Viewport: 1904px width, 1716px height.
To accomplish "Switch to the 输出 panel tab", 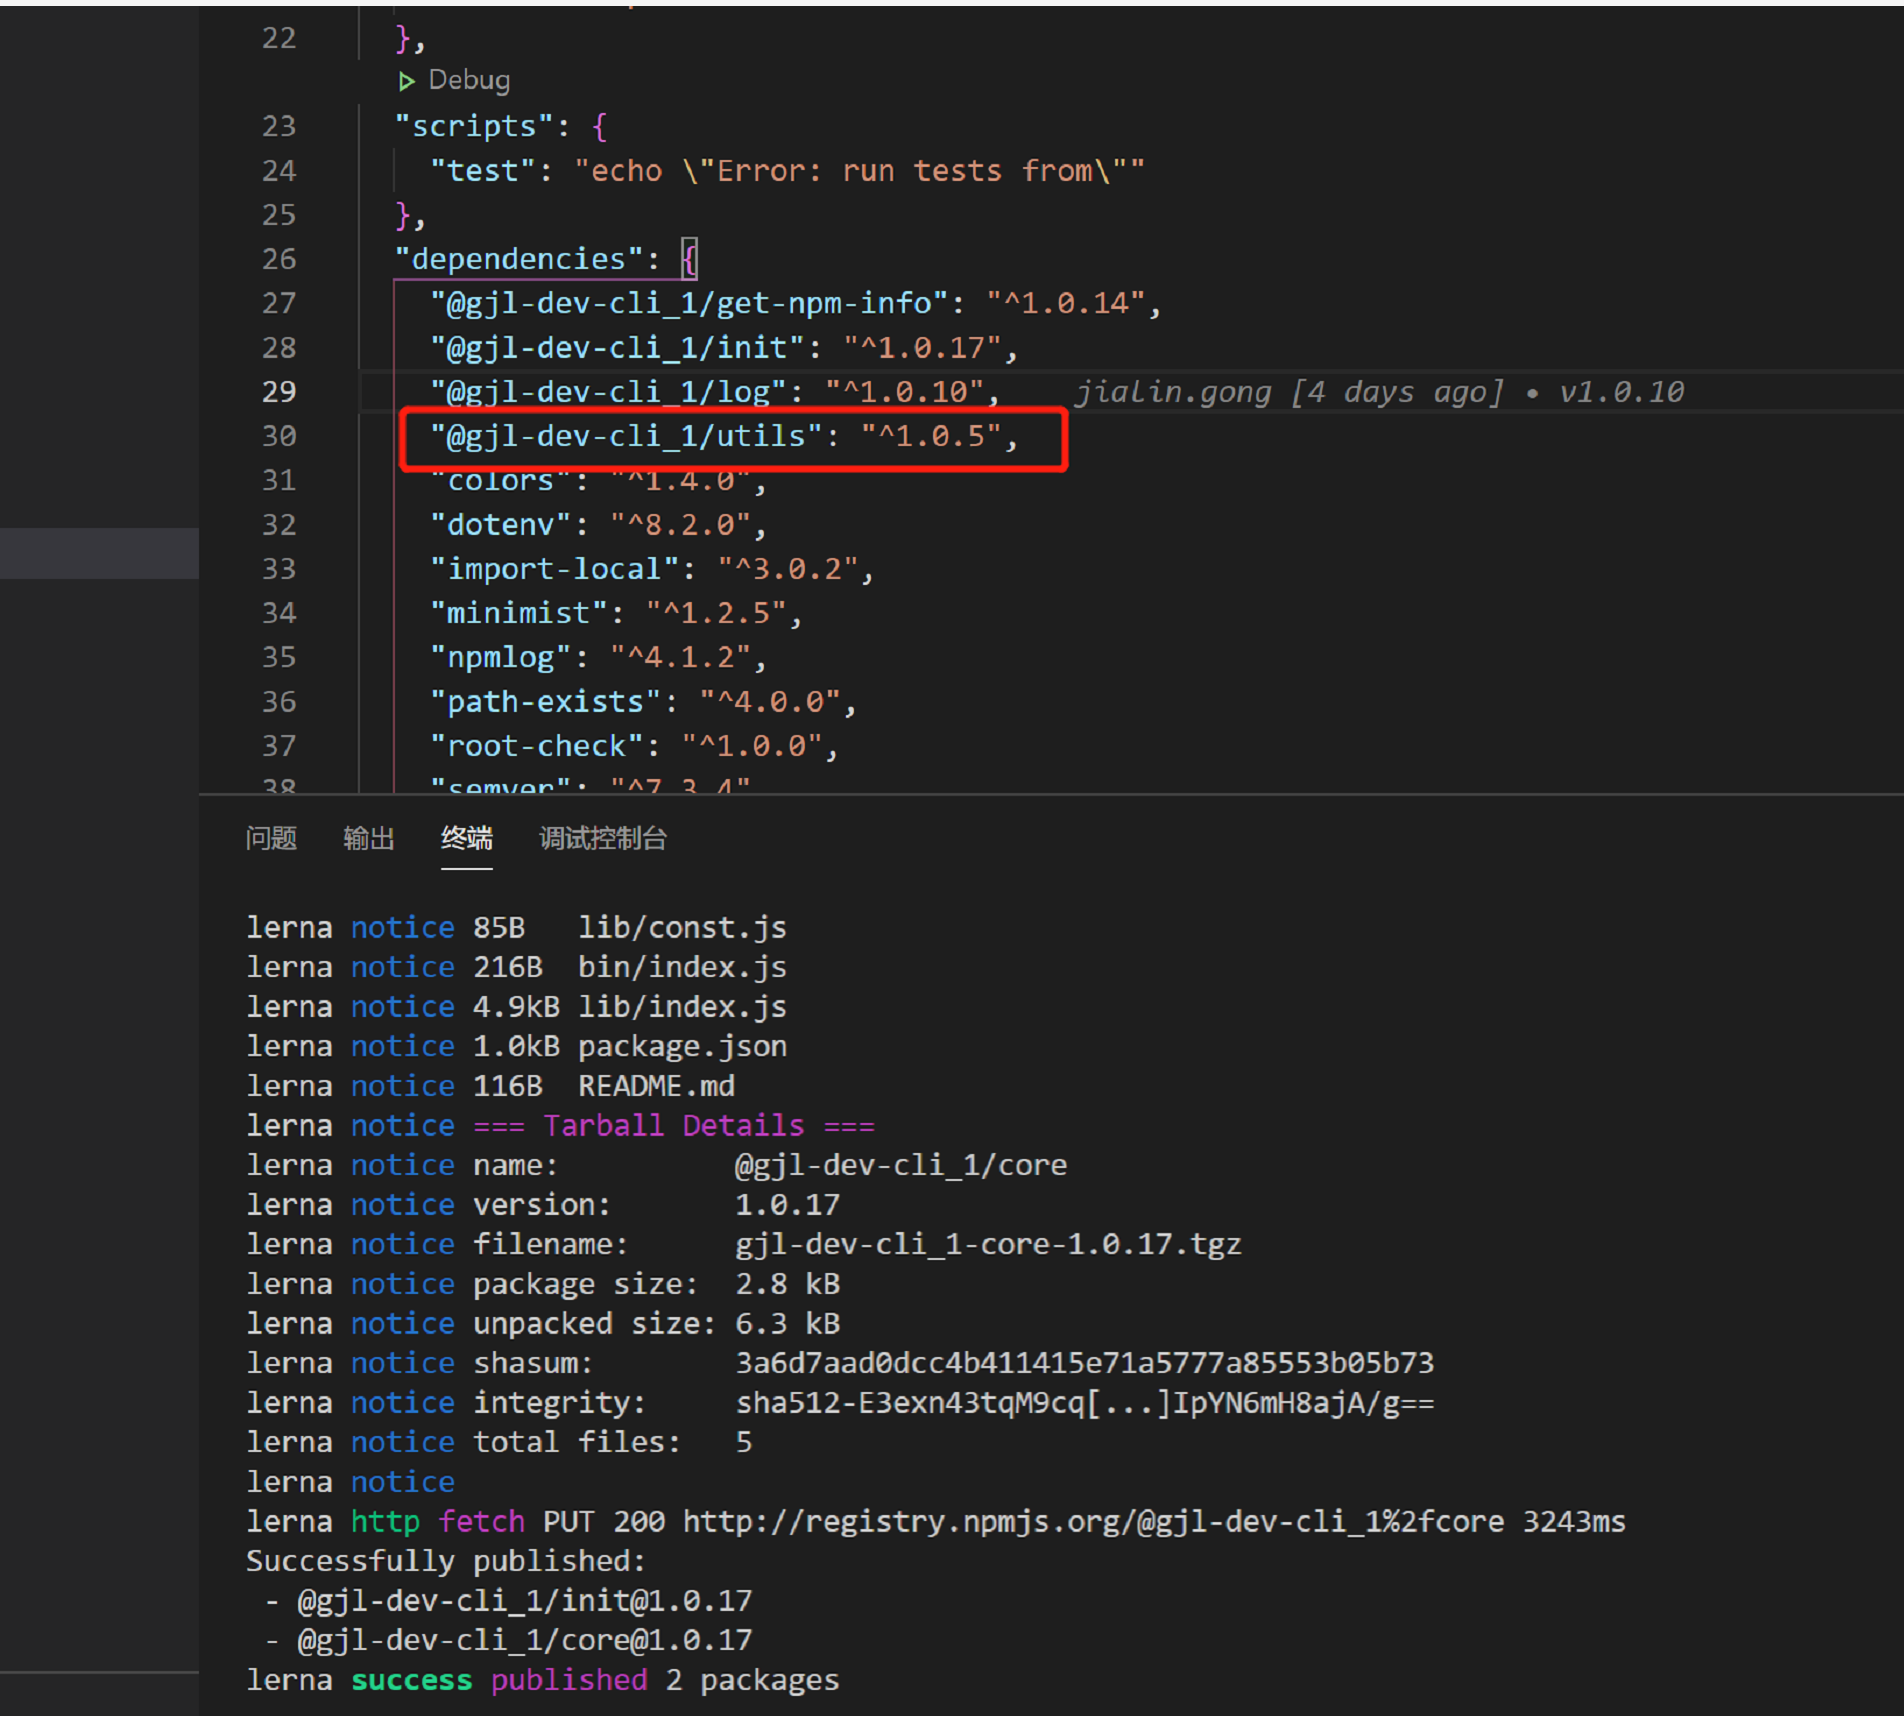I will (369, 838).
